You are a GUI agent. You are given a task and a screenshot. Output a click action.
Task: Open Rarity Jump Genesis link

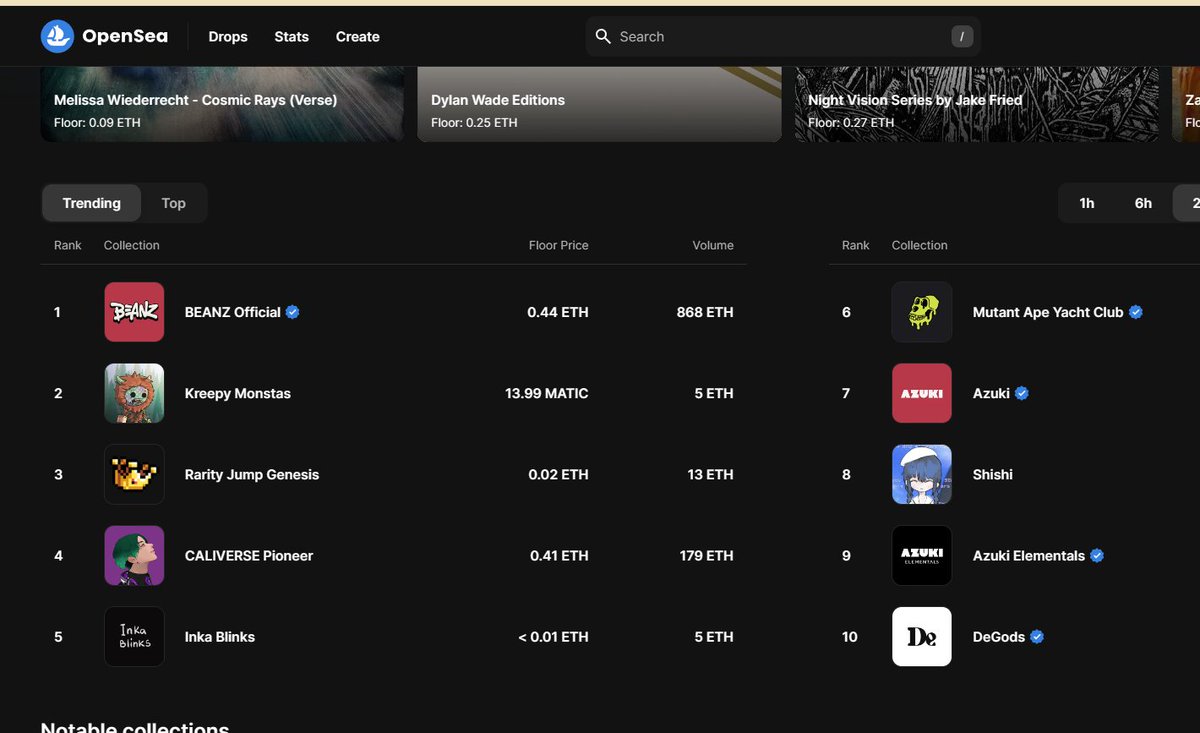252,474
